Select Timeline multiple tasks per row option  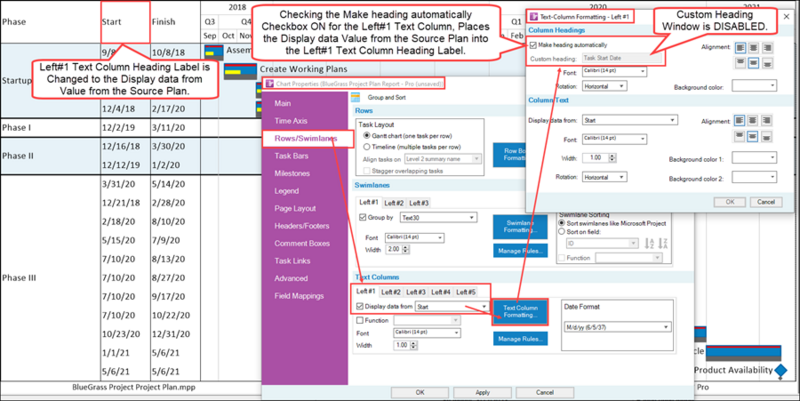[367, 147]
